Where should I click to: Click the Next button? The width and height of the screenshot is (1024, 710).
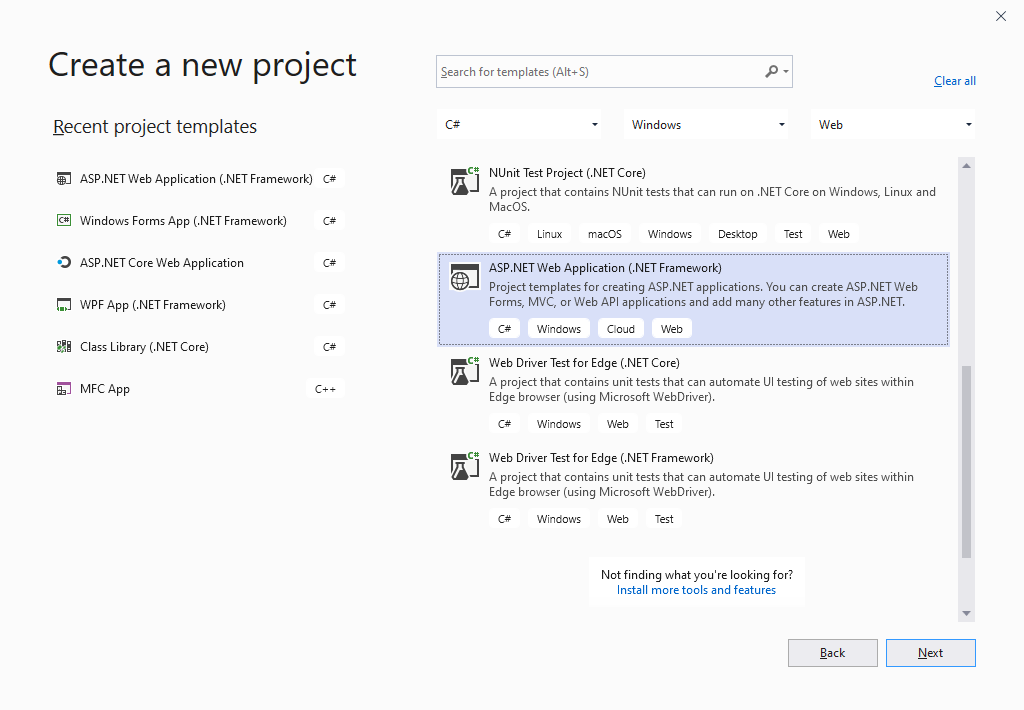click(x=931, y=653)
